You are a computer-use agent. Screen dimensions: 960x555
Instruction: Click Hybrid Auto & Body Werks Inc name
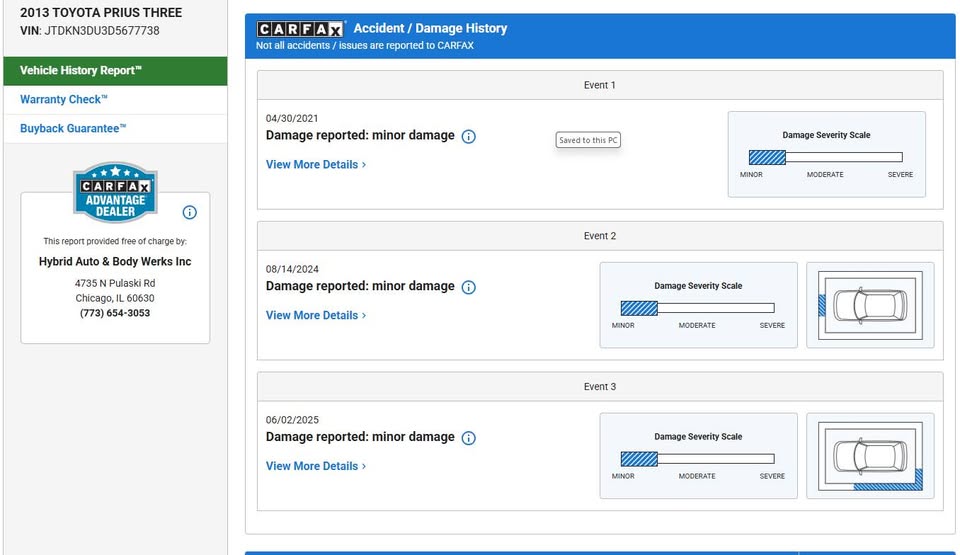click(115, 262)
